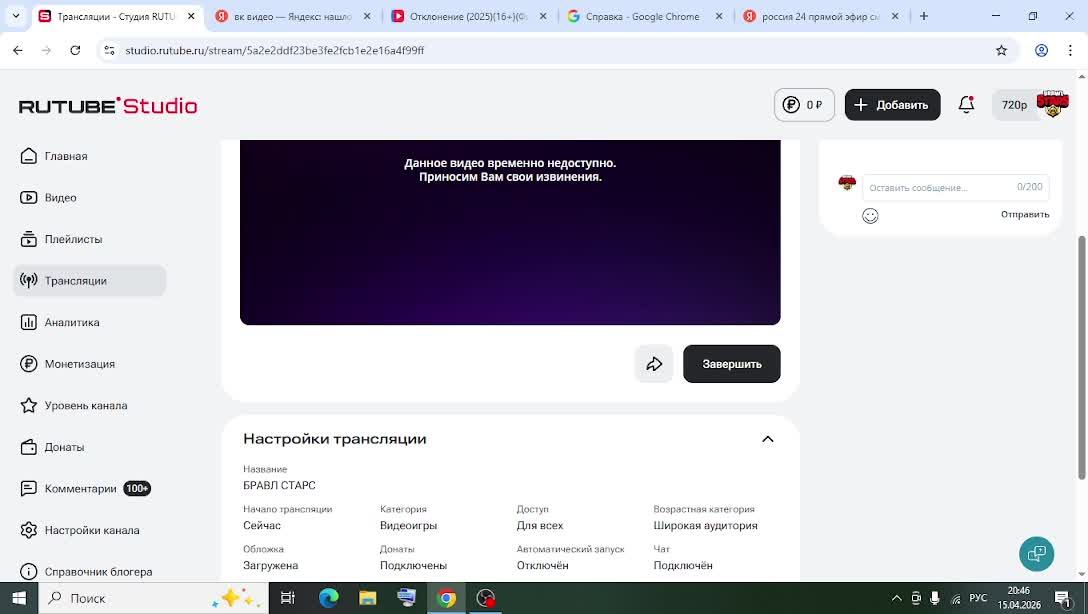Click the network icon in the system tray
Image resolution: width=1088 pixels, height=614 pixels.
click(955, 598)
